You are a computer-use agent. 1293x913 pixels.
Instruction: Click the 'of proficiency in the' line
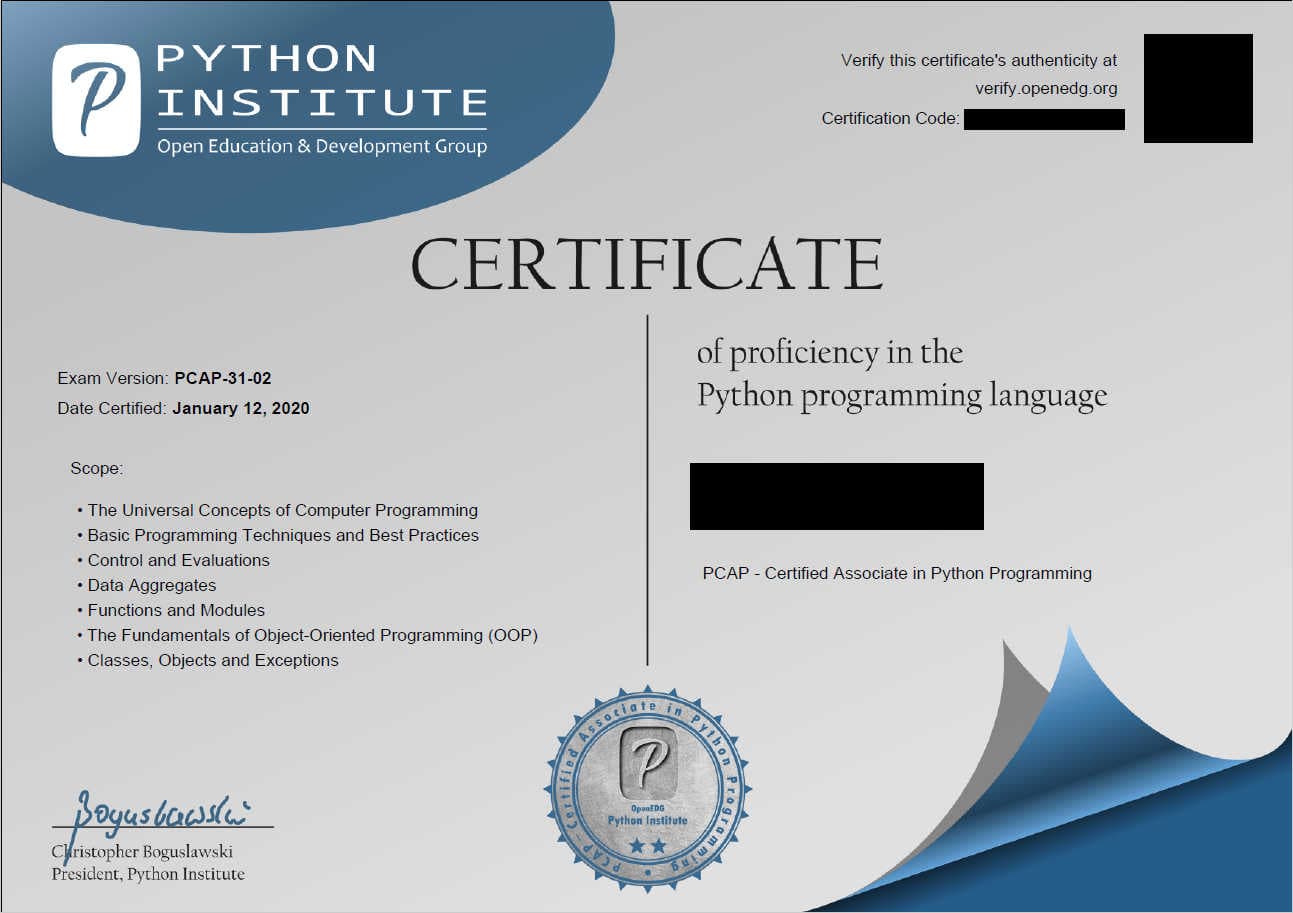point(830,352)
